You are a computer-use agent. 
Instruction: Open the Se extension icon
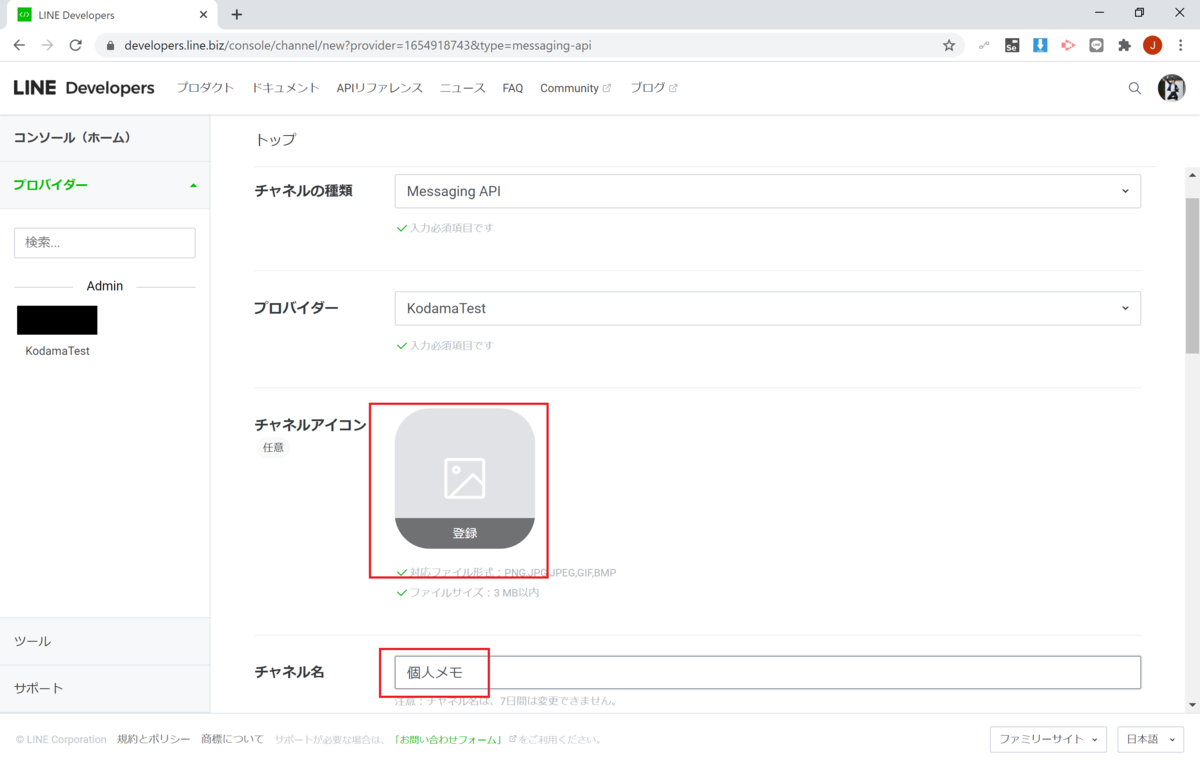click(1012, 45)
